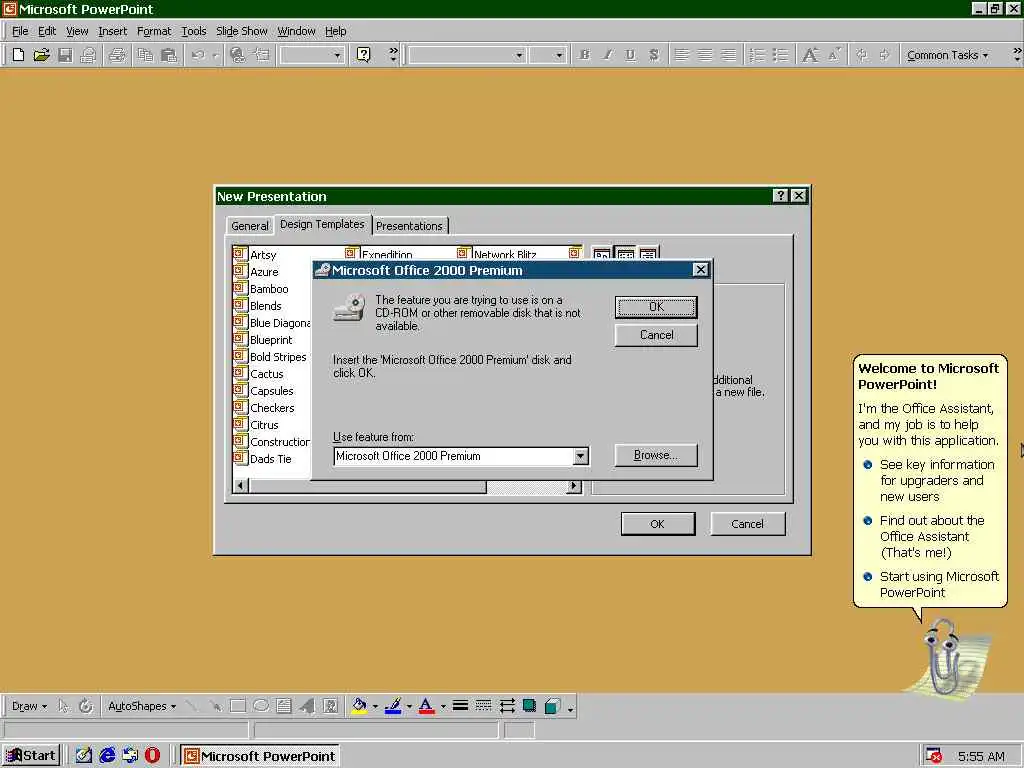Screen dimensions: 1024x768
Task: Click Decrease Font Size icon
Action: click(x=833, y=55)
